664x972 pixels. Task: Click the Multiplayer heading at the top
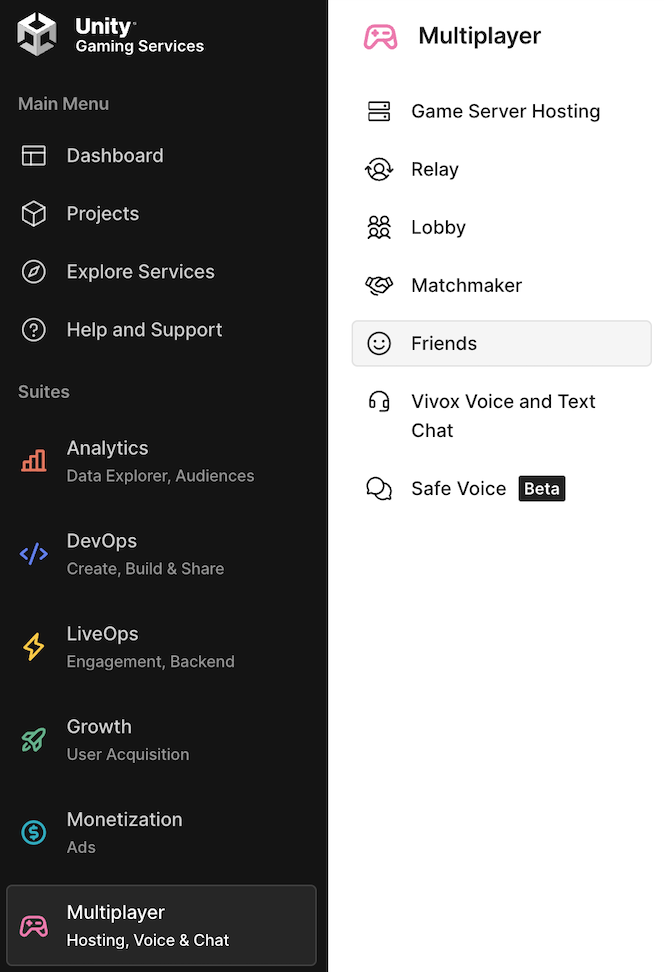pyautogui.click(x=479, y=36)
